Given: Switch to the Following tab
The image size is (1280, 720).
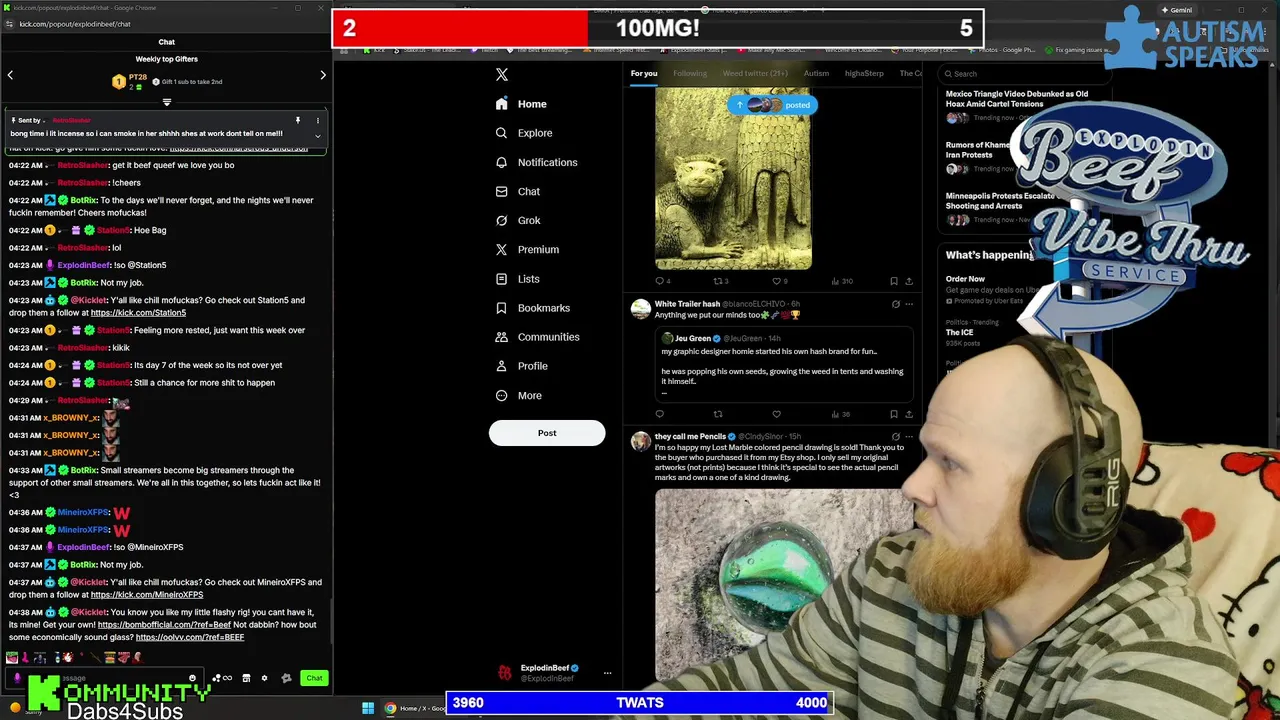Looking at the screenshot, I should click(x=690, y=73).
